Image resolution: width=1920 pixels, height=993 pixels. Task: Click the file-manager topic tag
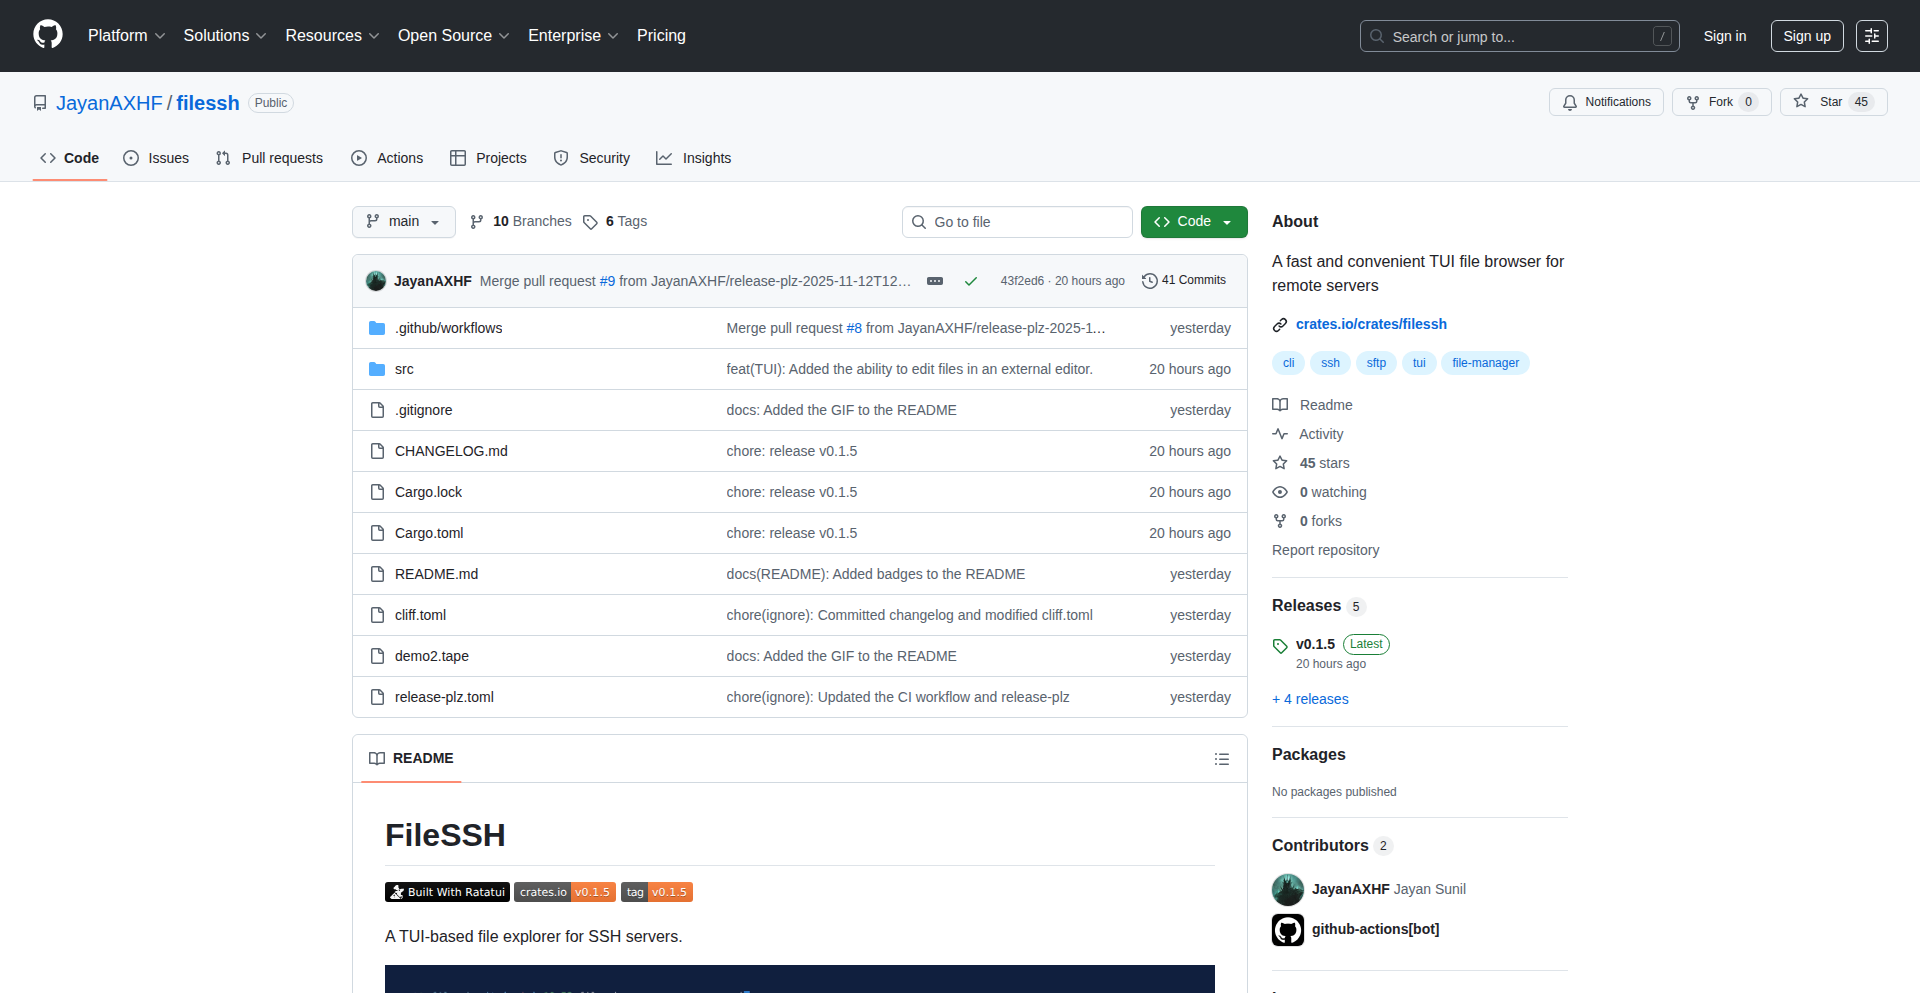click(x=1484, y=363)
